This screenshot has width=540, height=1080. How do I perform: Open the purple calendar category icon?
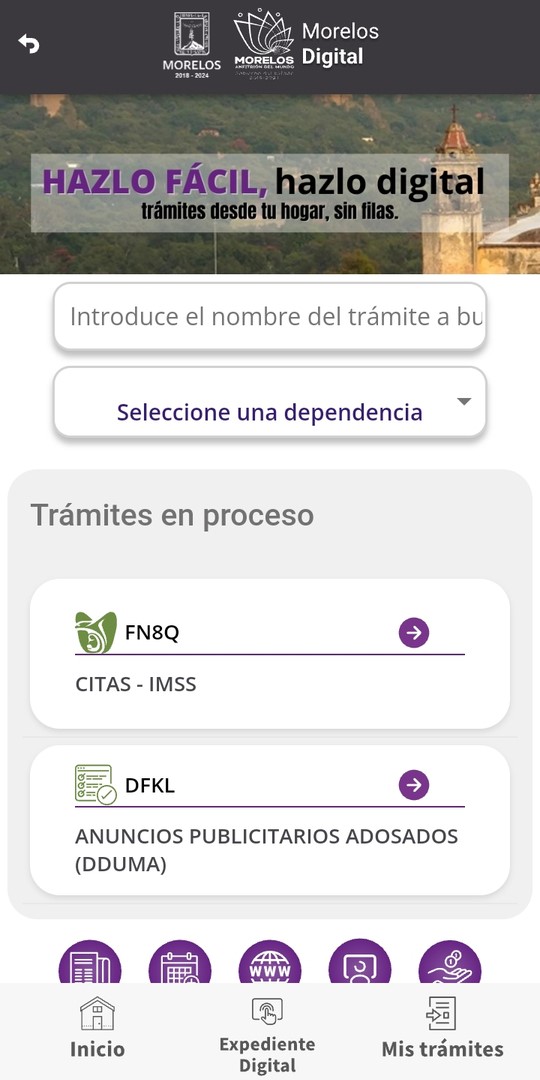click(180, 962)
